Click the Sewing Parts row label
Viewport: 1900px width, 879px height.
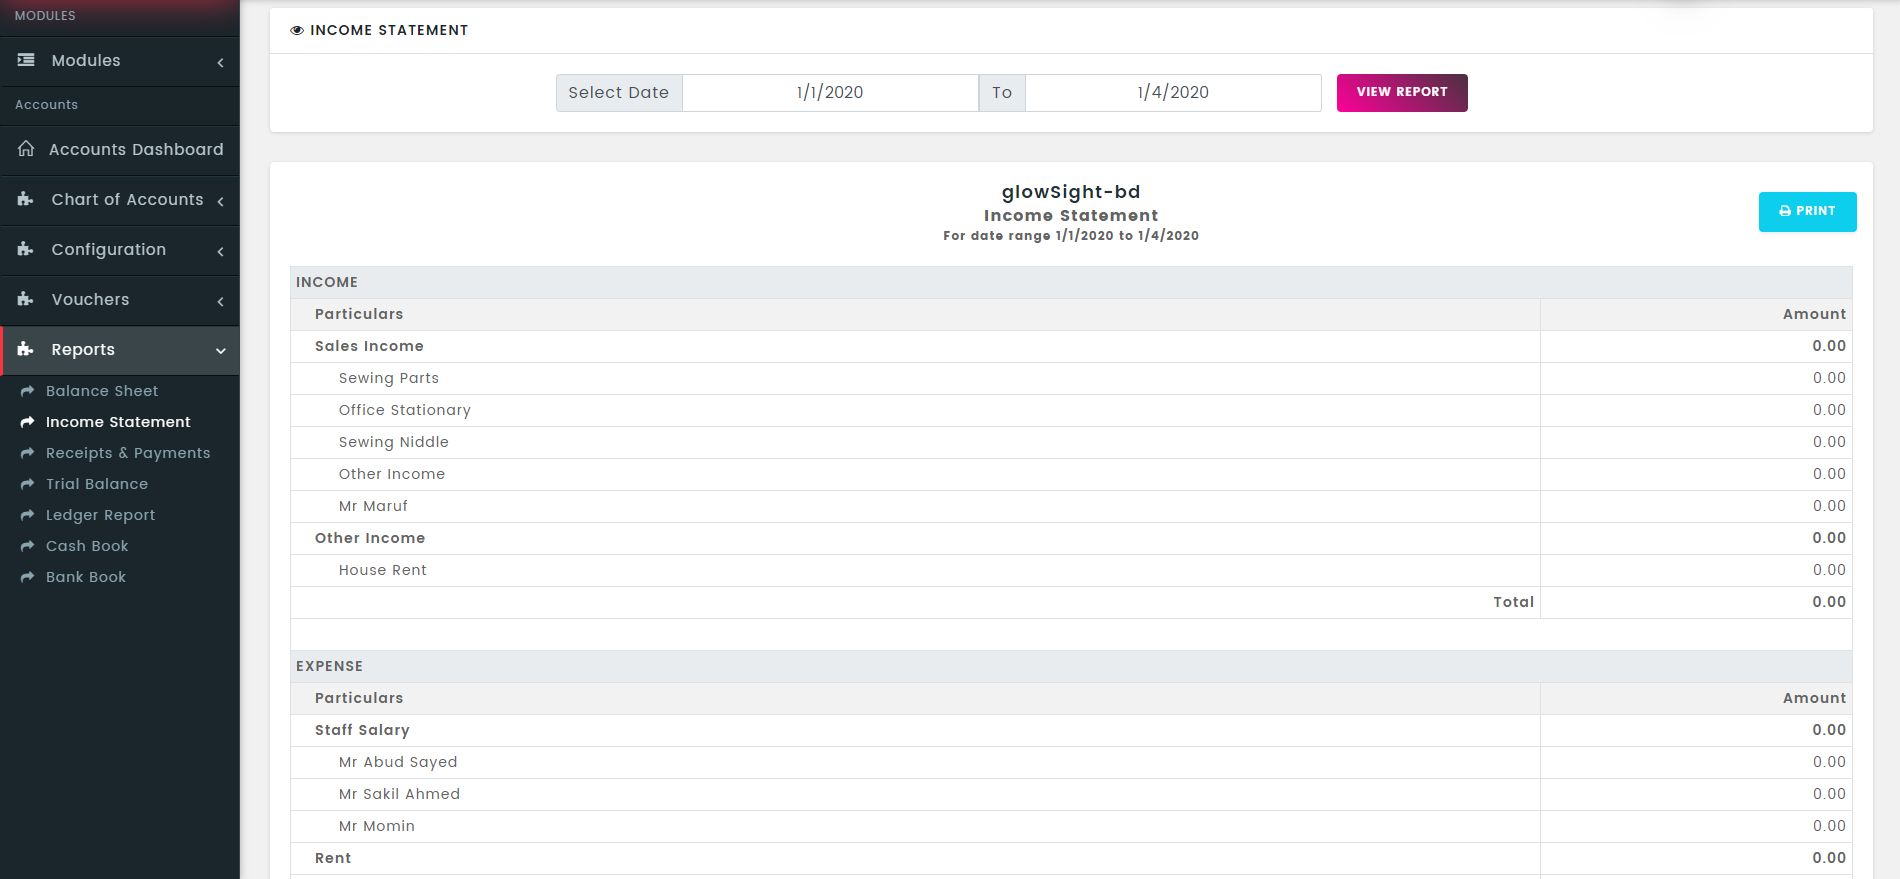[389, 378]
